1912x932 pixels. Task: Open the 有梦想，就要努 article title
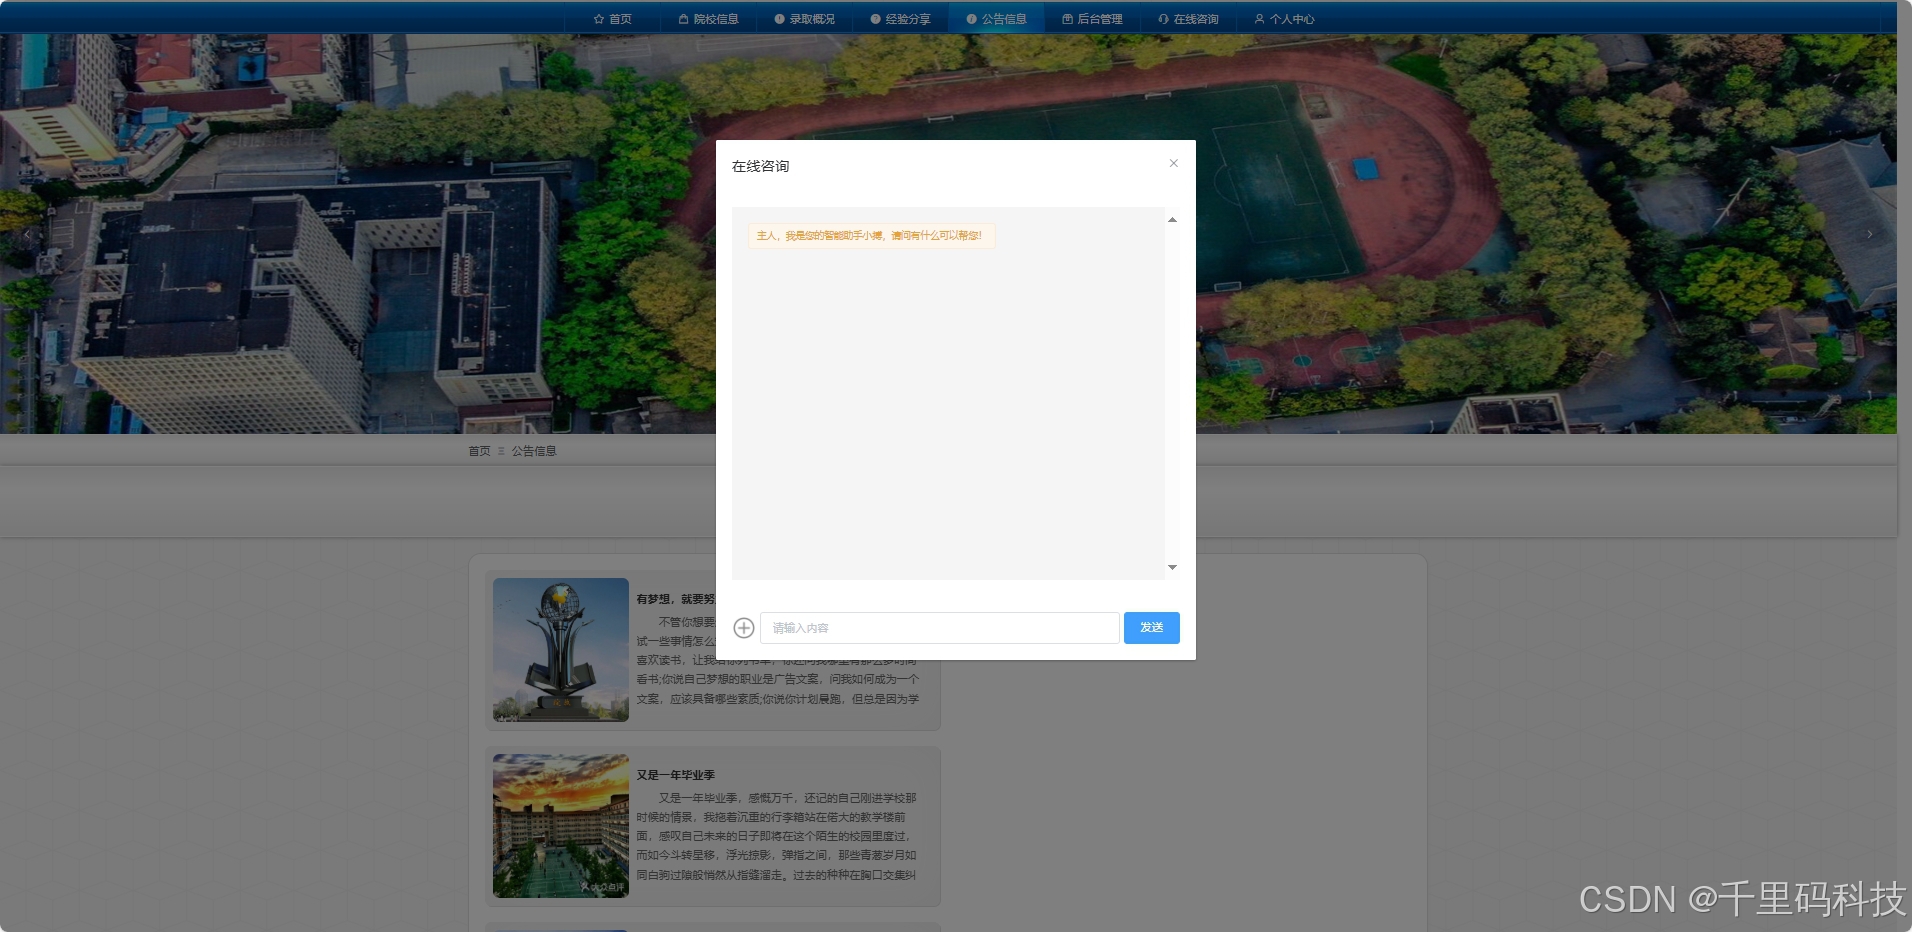tap(676, 599)
